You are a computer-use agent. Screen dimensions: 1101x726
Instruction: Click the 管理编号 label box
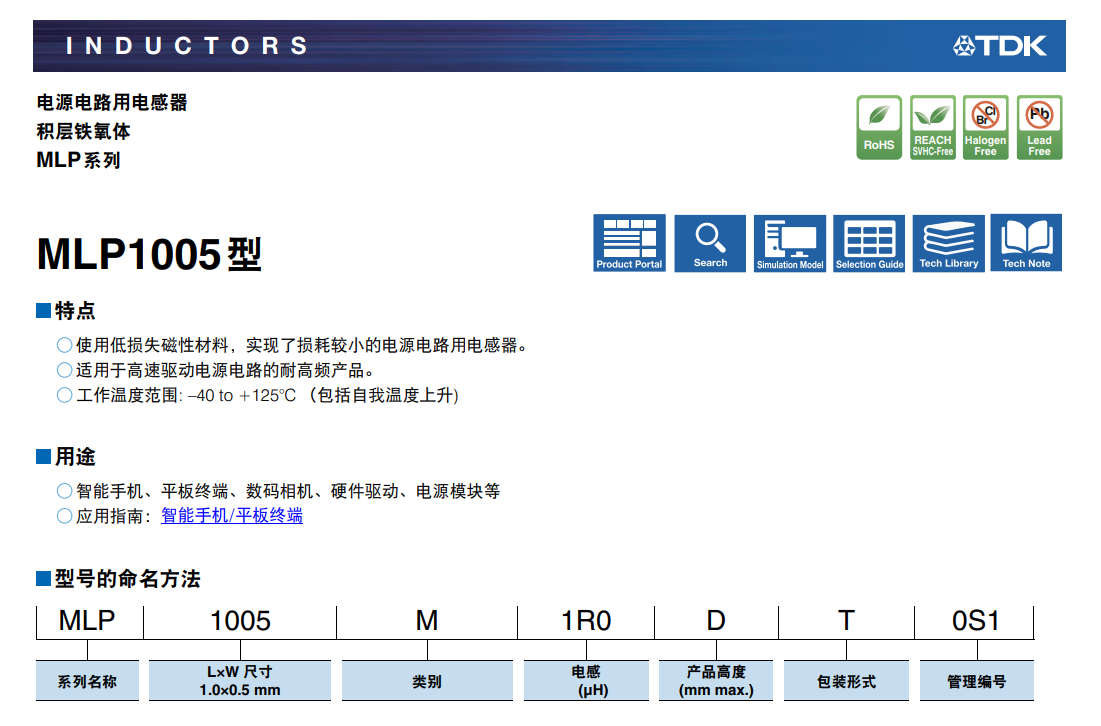pos(977,680)
